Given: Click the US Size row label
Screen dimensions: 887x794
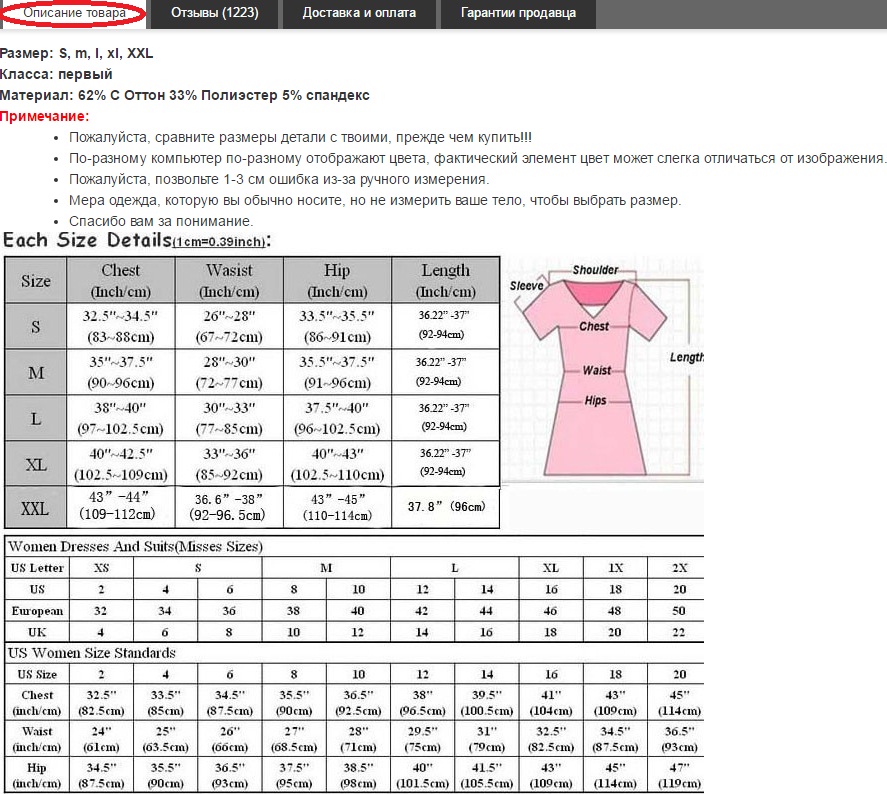Looking at the screenshot, I should point(37,674).
